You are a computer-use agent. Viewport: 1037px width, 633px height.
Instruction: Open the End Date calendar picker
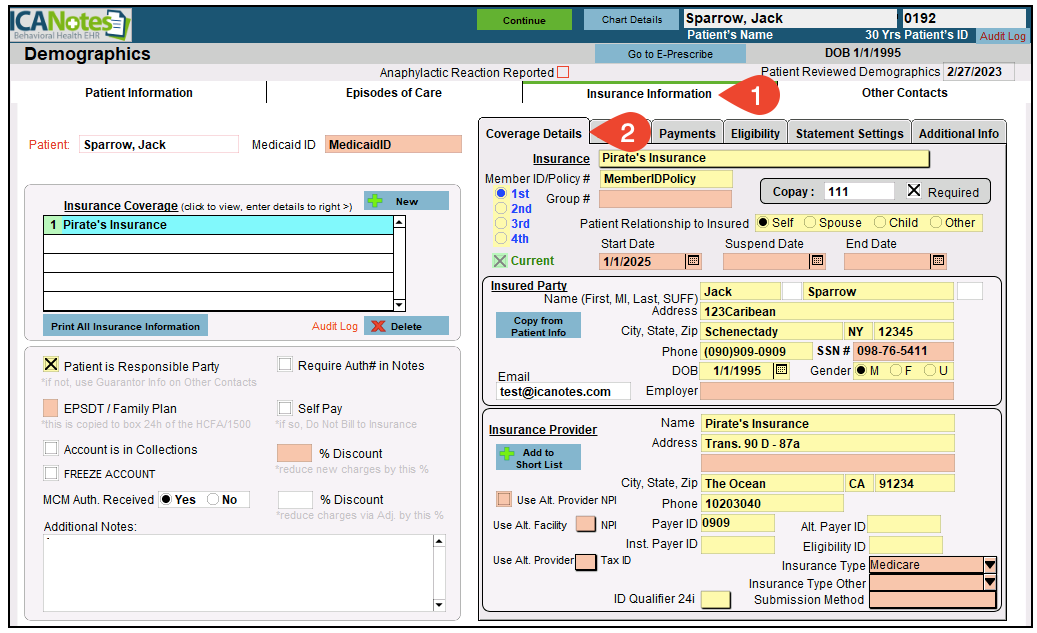coord(938,261)
